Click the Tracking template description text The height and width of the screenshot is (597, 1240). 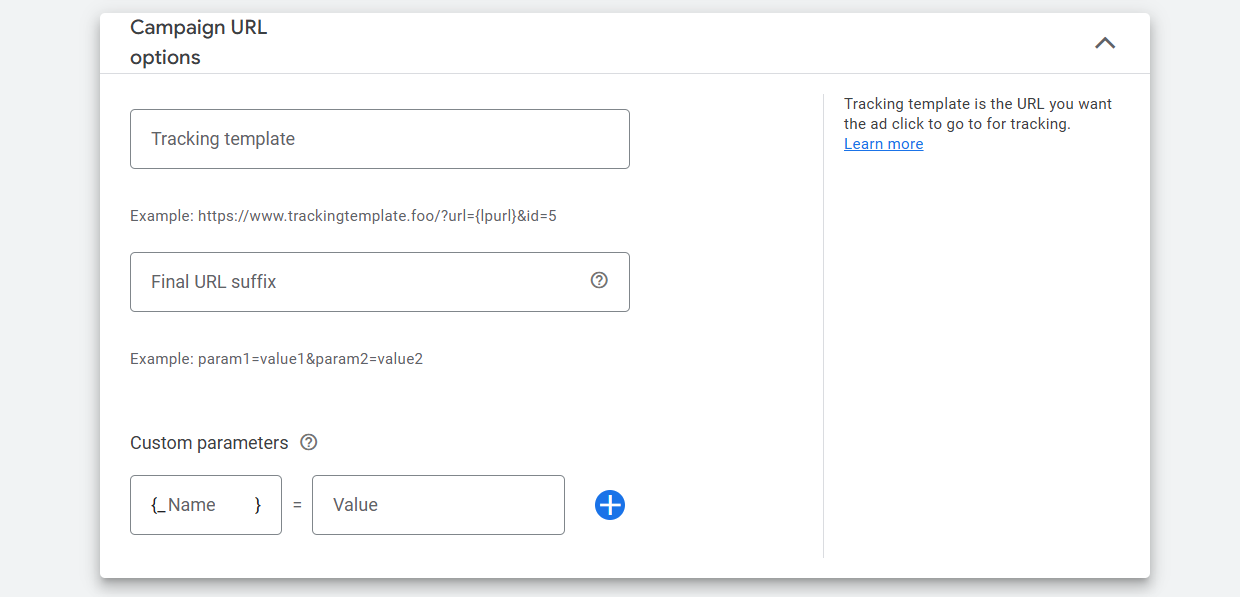coord(977,114)
